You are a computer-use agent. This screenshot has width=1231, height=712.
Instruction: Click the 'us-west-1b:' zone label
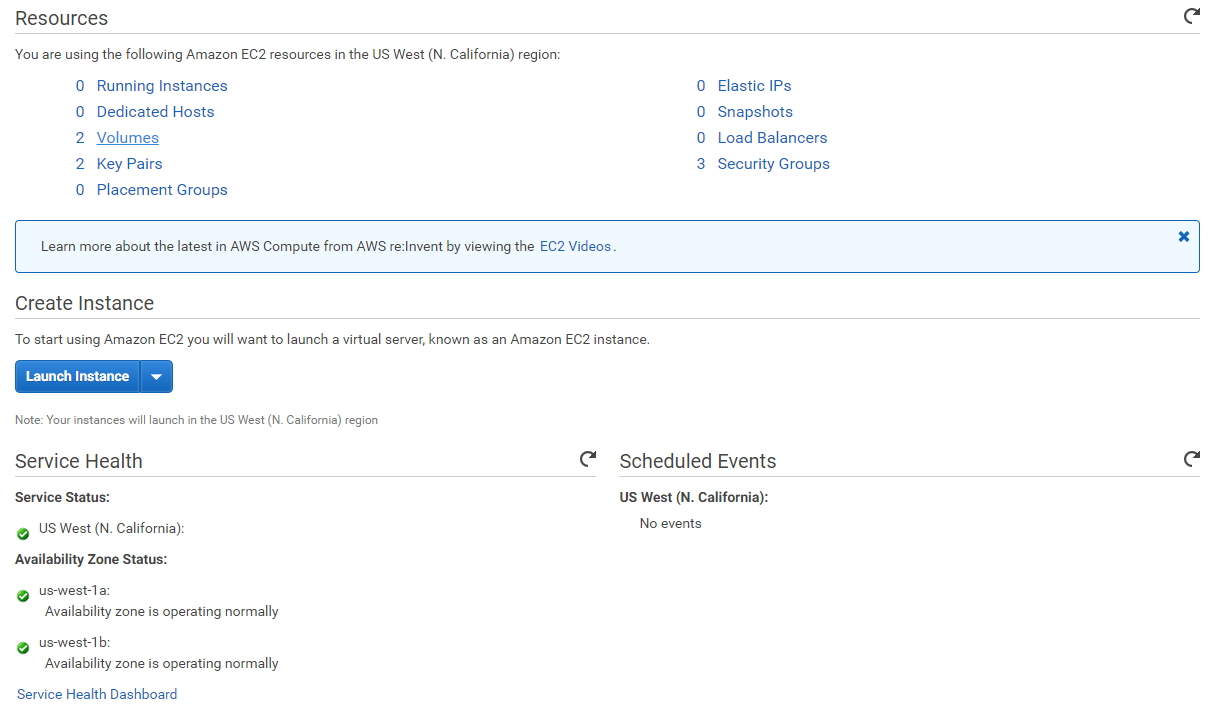click(74, 642)
